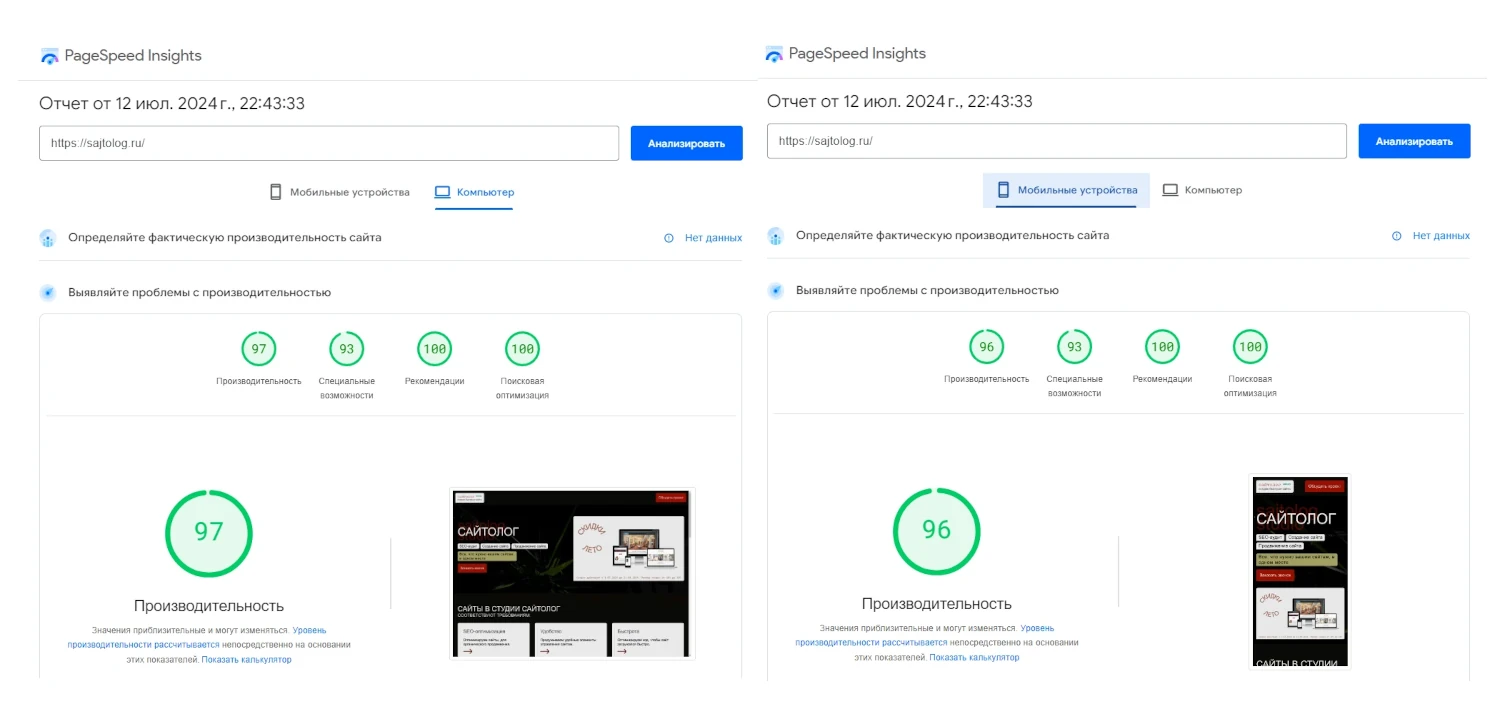
Task: Click PageSpeed Insights logo above the desktop report
Action: [x=50, y=56]
